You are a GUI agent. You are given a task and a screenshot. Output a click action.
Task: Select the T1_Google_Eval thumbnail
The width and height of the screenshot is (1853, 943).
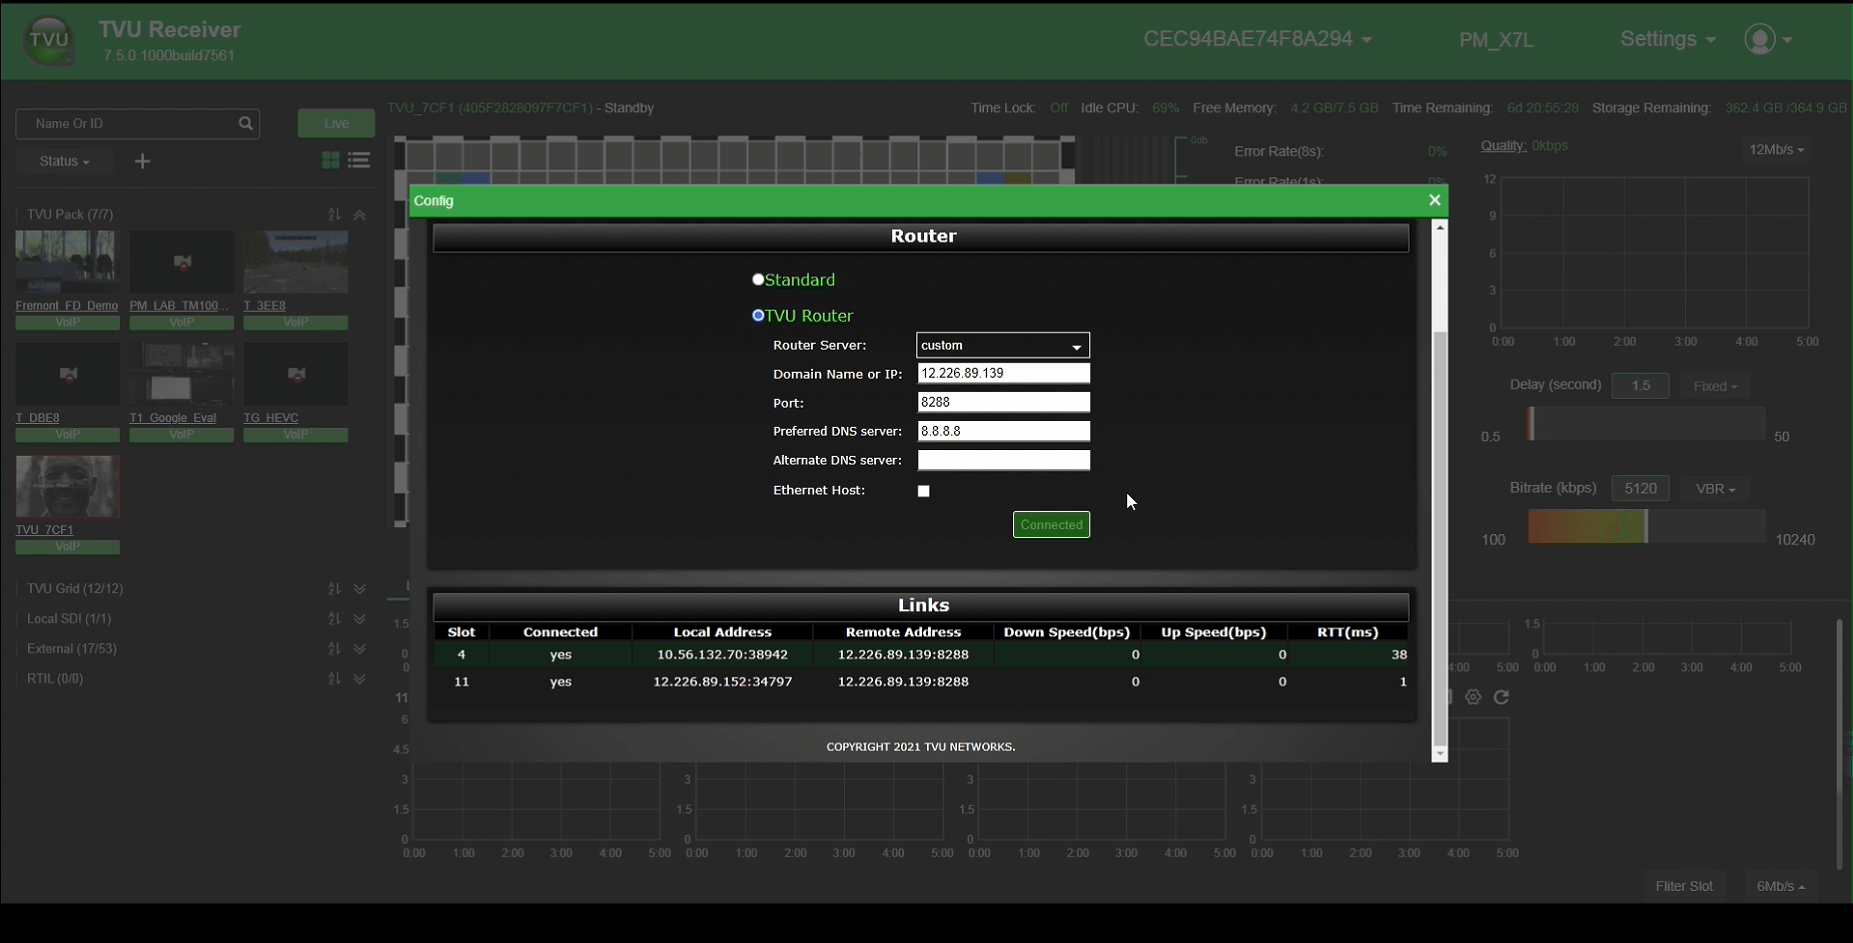coord(181,374)
